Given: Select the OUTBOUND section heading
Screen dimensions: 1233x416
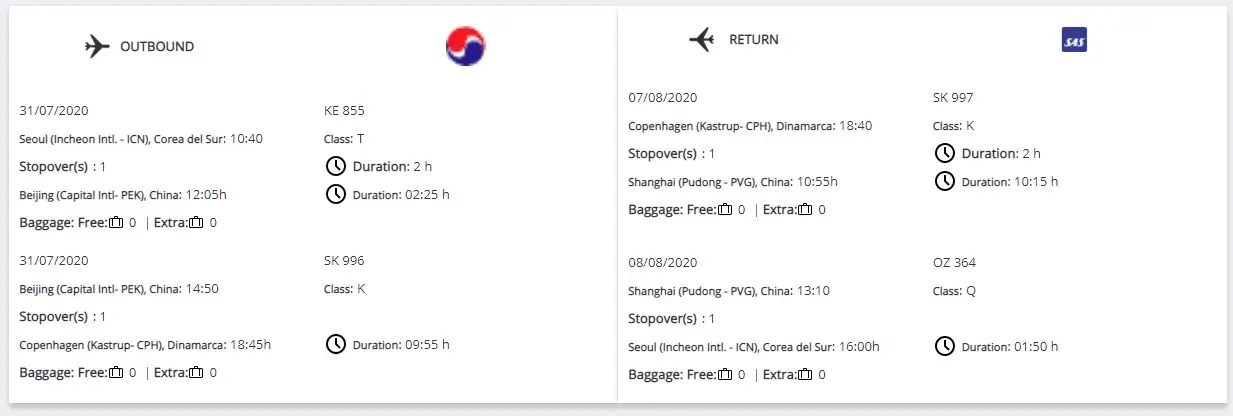Looking at the screenshot, I should (x=157, y=47).
